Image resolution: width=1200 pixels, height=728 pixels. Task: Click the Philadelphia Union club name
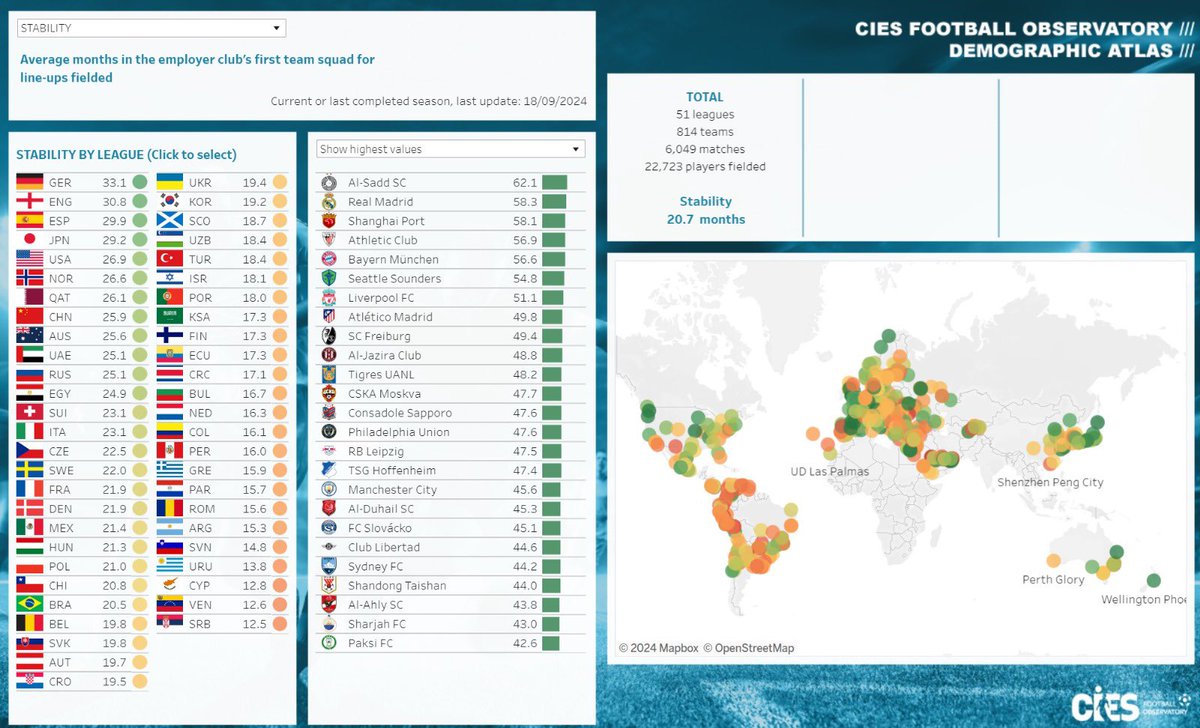point(399,432)
